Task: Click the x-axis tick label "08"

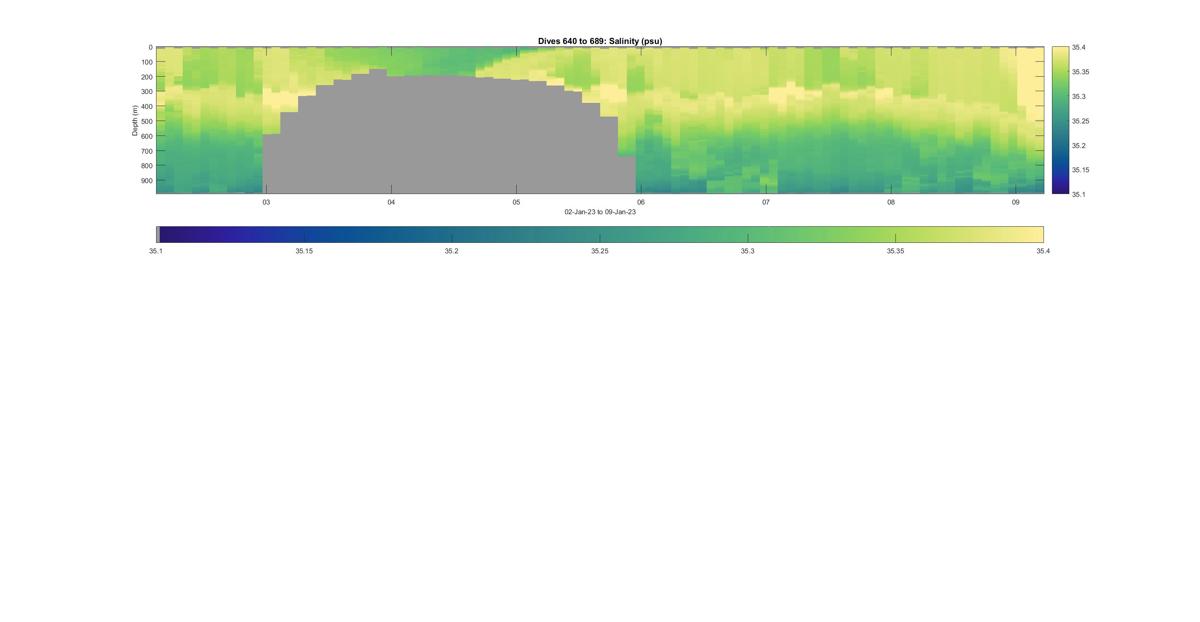Action: pyautogui.click(x=891, y=202)
